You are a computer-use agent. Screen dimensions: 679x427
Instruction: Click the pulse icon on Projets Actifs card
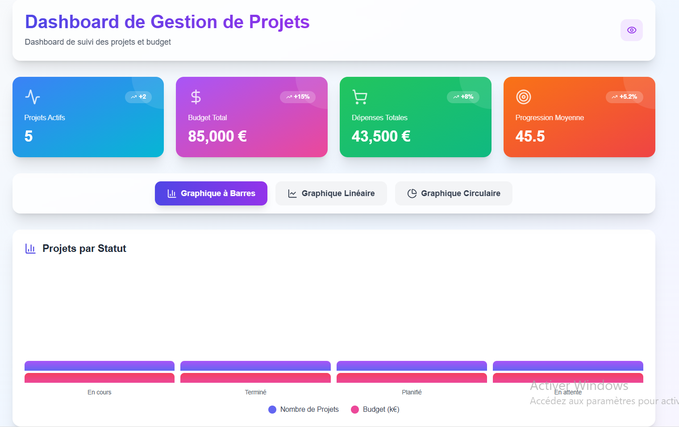point(33,97)
